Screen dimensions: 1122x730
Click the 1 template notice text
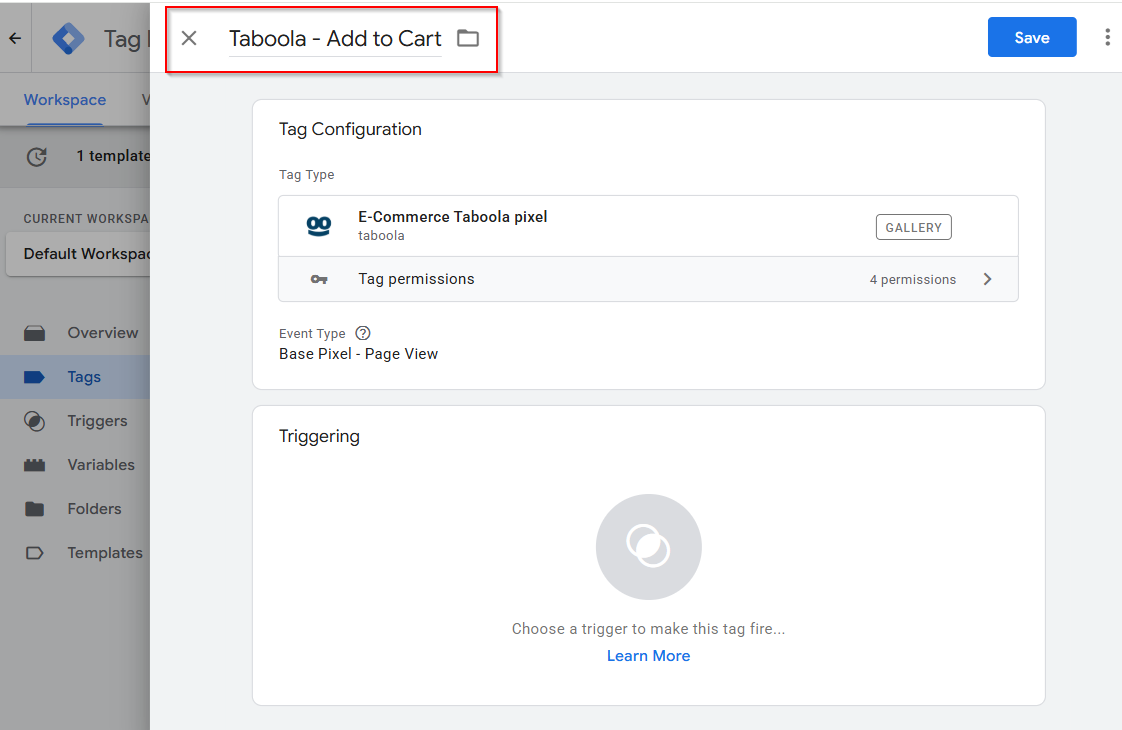coord(113,156)
